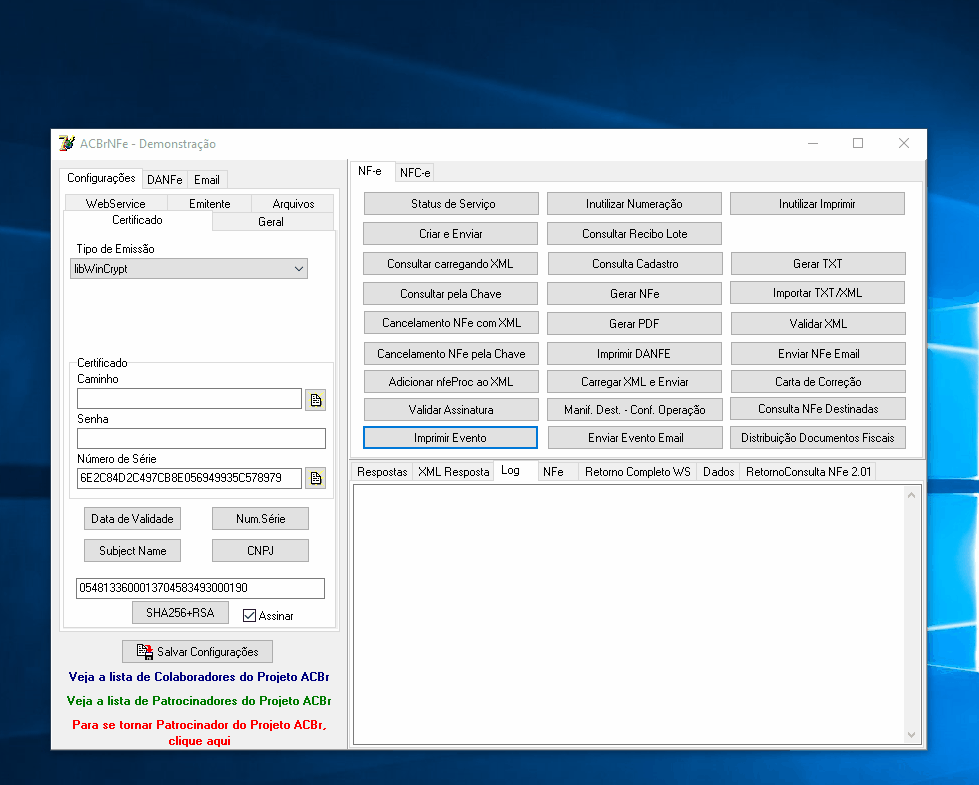This screenshot has height=785, width=979.
Task: Click Consulta NFe Destinadas button
Action: pos(819,408)
